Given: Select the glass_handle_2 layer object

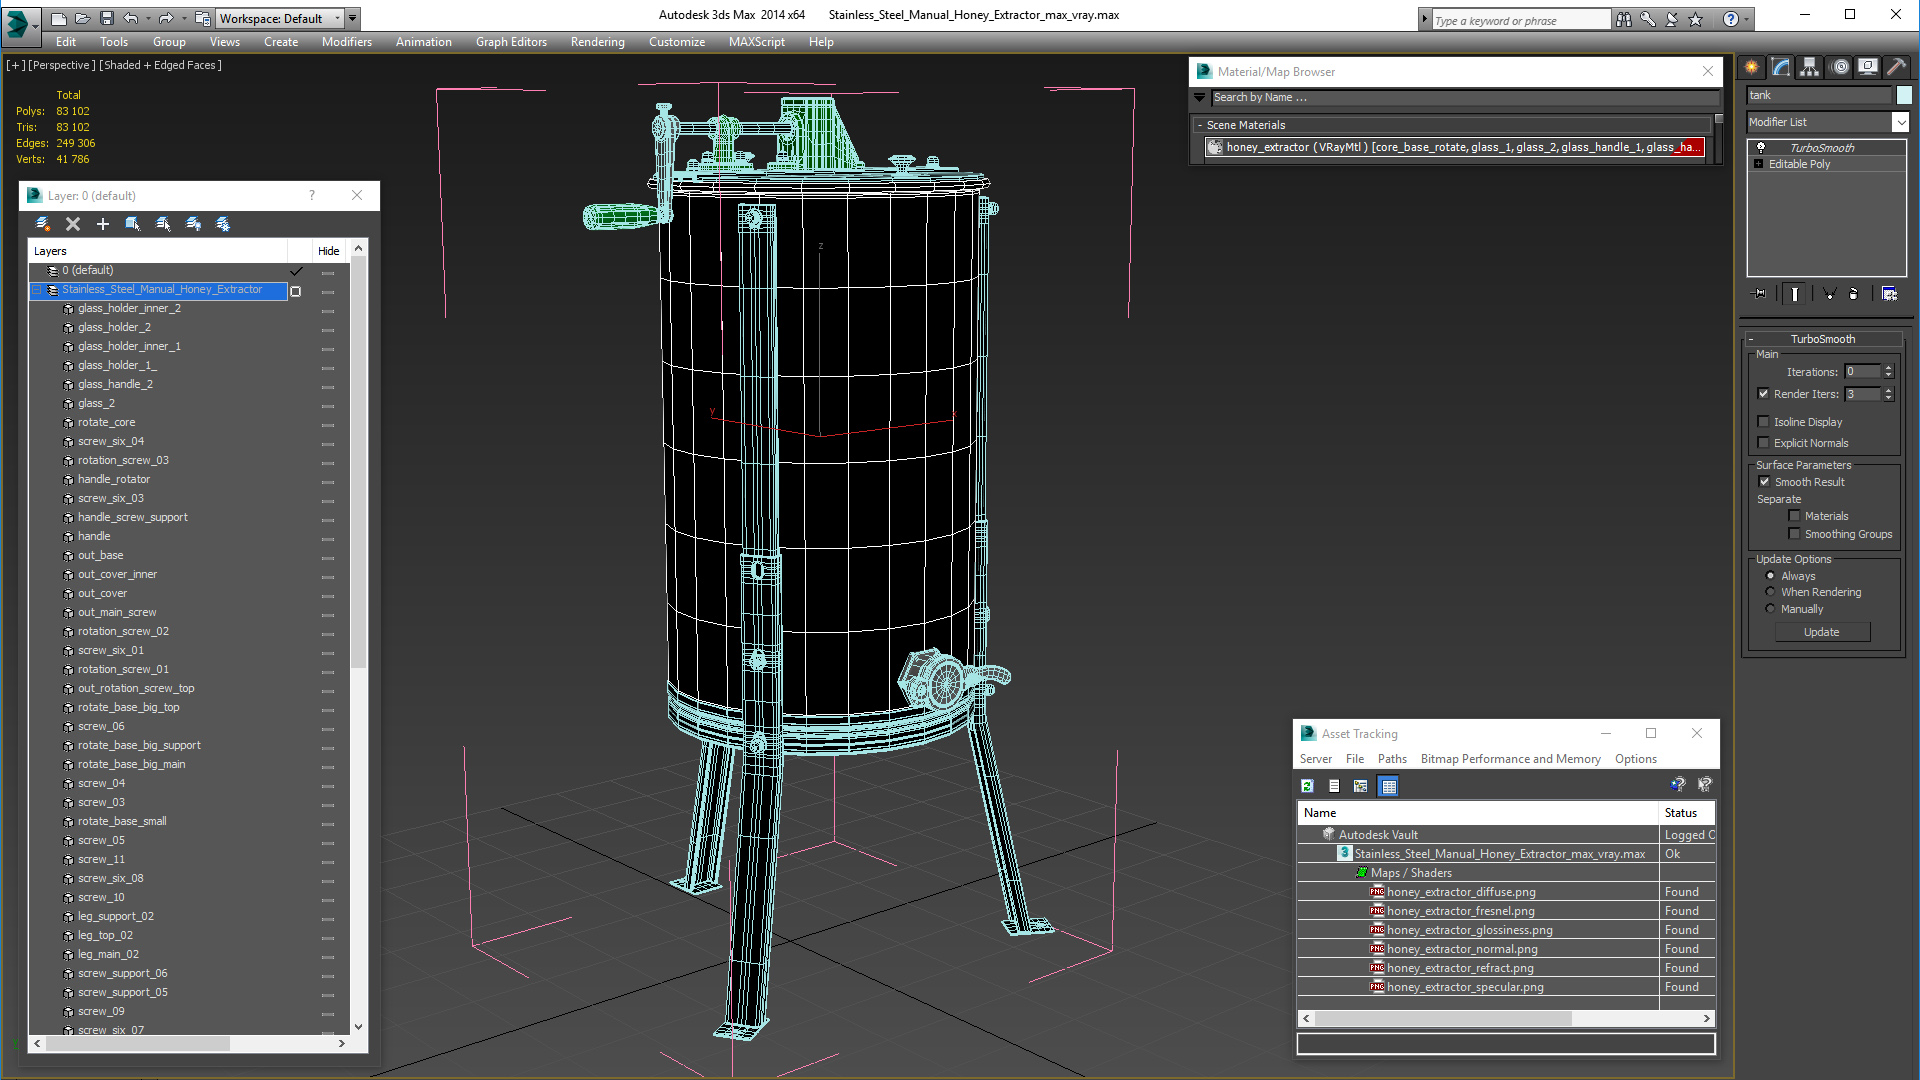Looking at the screenshot, I should tap(115, 385).
